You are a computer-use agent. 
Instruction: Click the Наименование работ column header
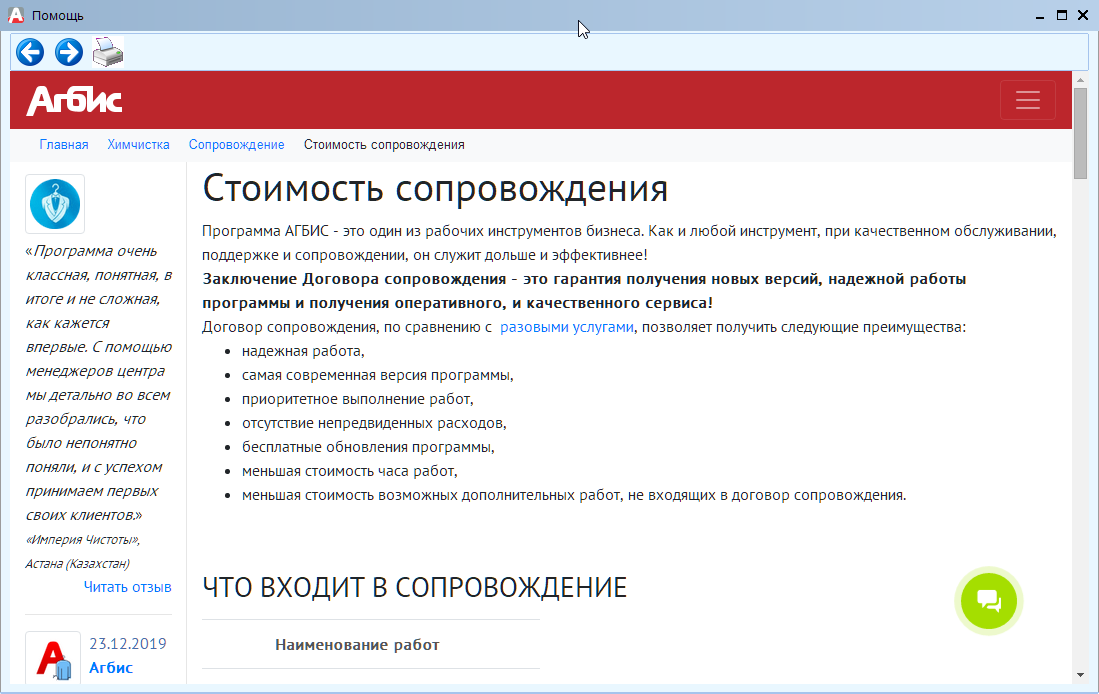(x=357, y=644)
